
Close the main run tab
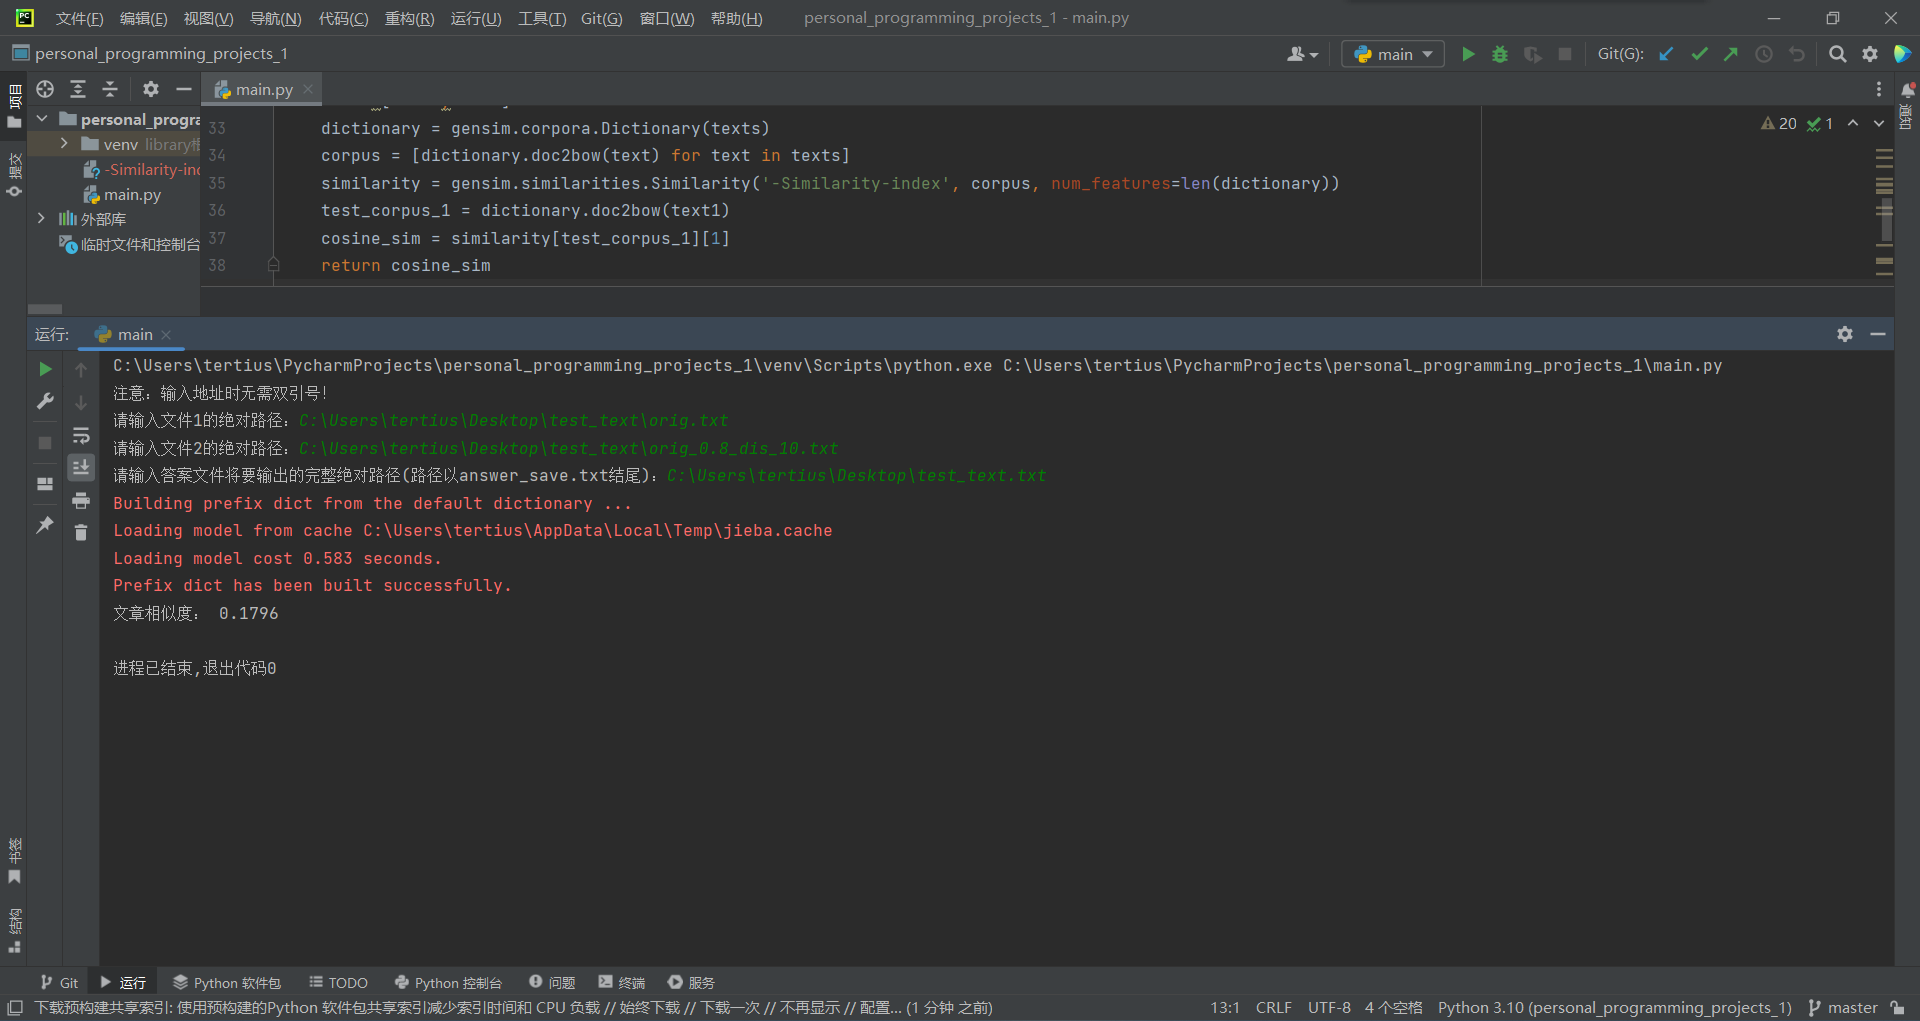(167, 335)
